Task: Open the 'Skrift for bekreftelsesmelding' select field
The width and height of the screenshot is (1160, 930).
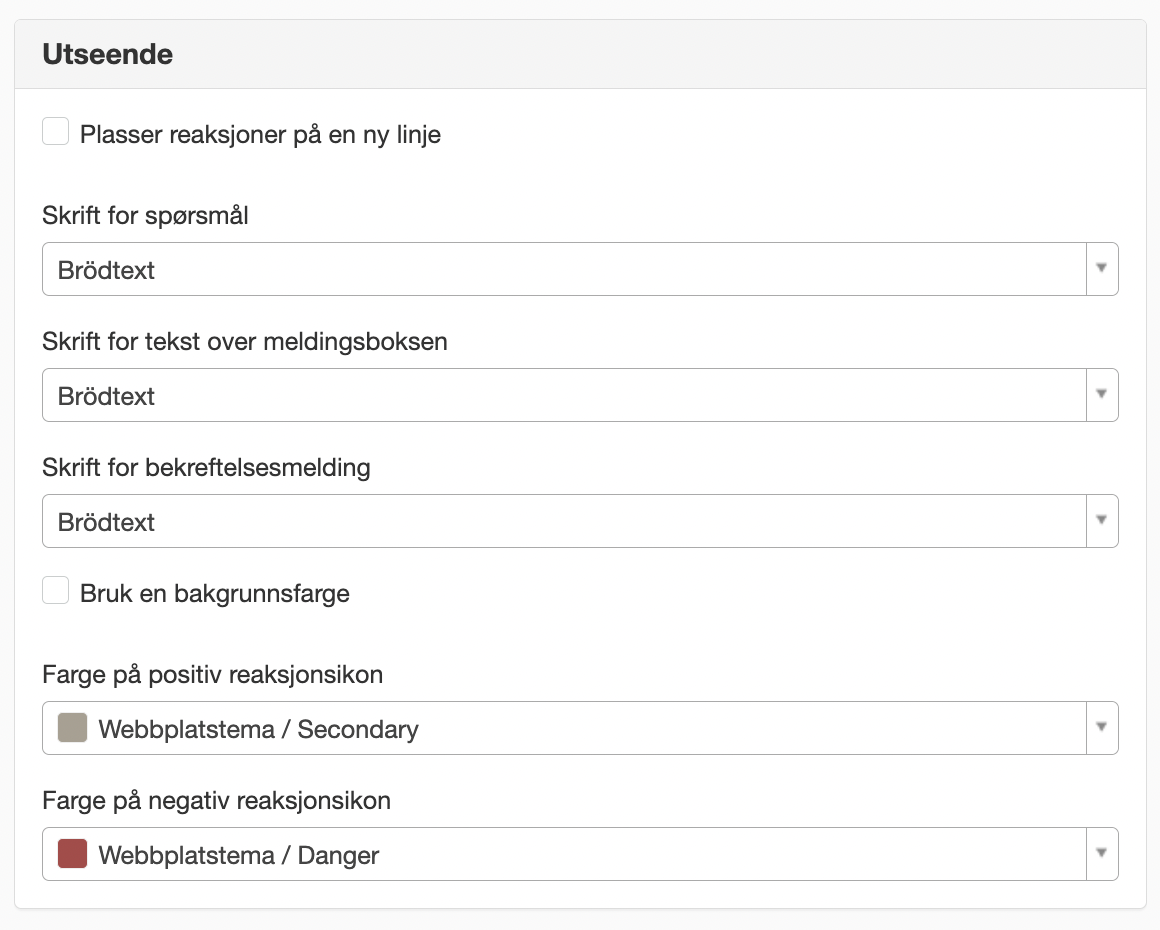Action: [580, 521]
